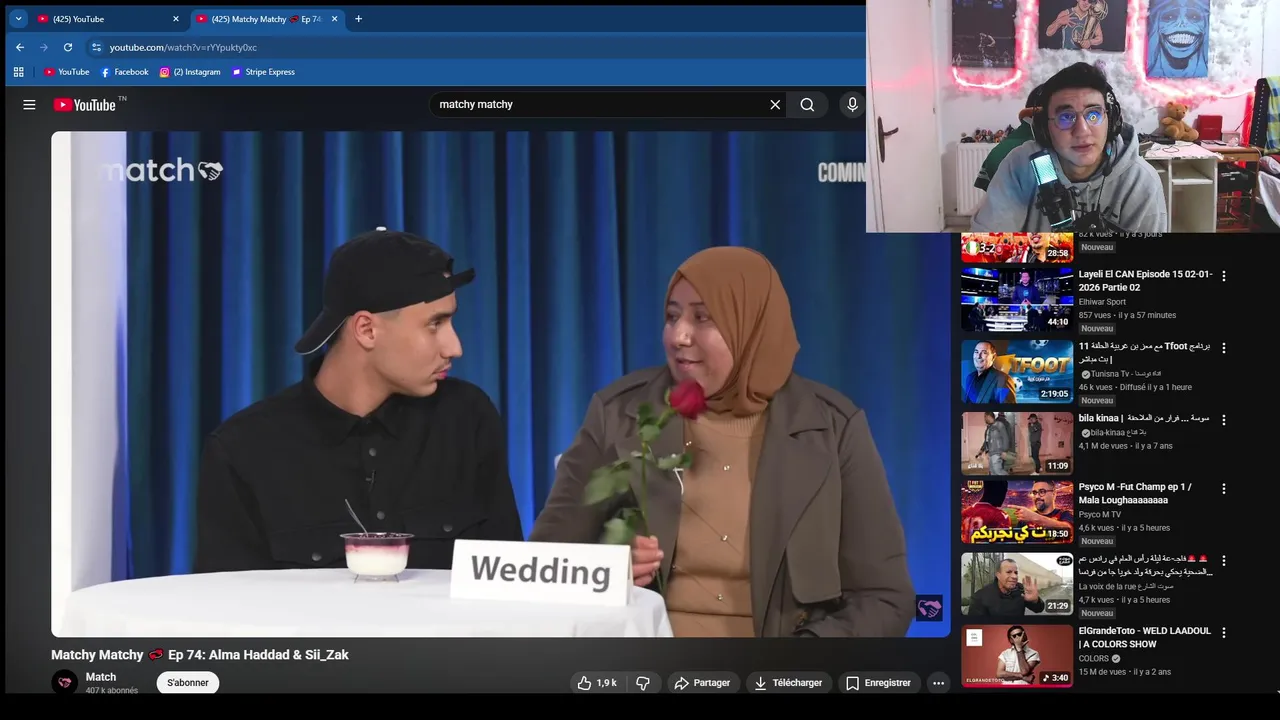Open options for ElGrandeToto COLORS video
The height and width of the screenshot is (720, 1280).
tap(1223, 633)
